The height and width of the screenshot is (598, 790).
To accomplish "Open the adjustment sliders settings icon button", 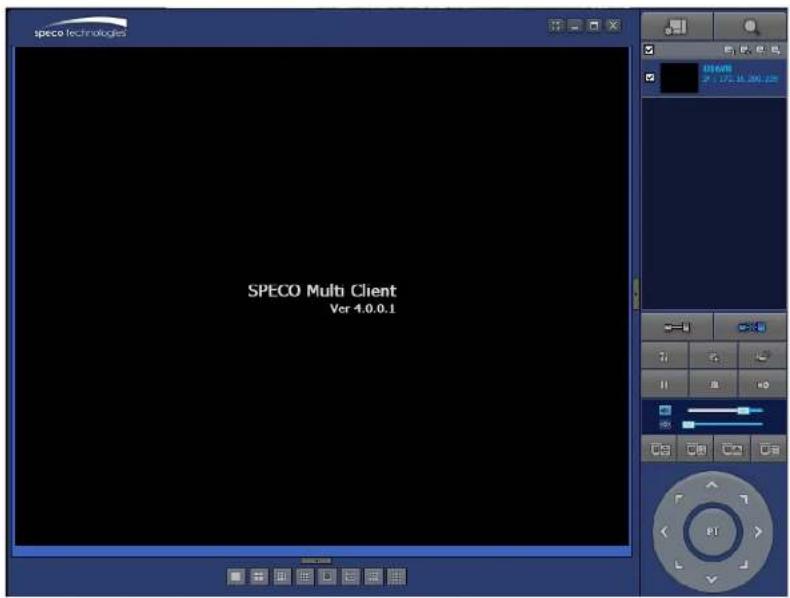I will pyautogui.click(x=664, y=357).
